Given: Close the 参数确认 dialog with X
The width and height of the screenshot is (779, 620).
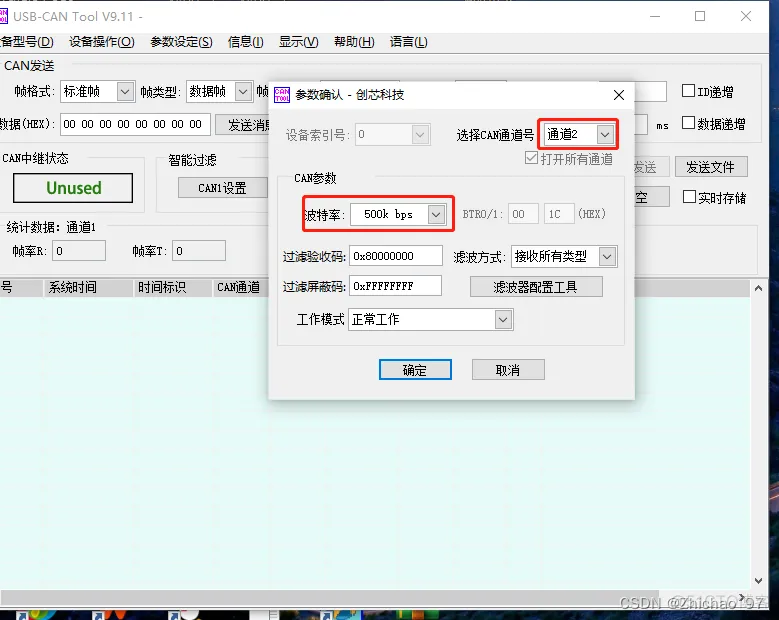Looking at the screenshot, I should (619, 95).
